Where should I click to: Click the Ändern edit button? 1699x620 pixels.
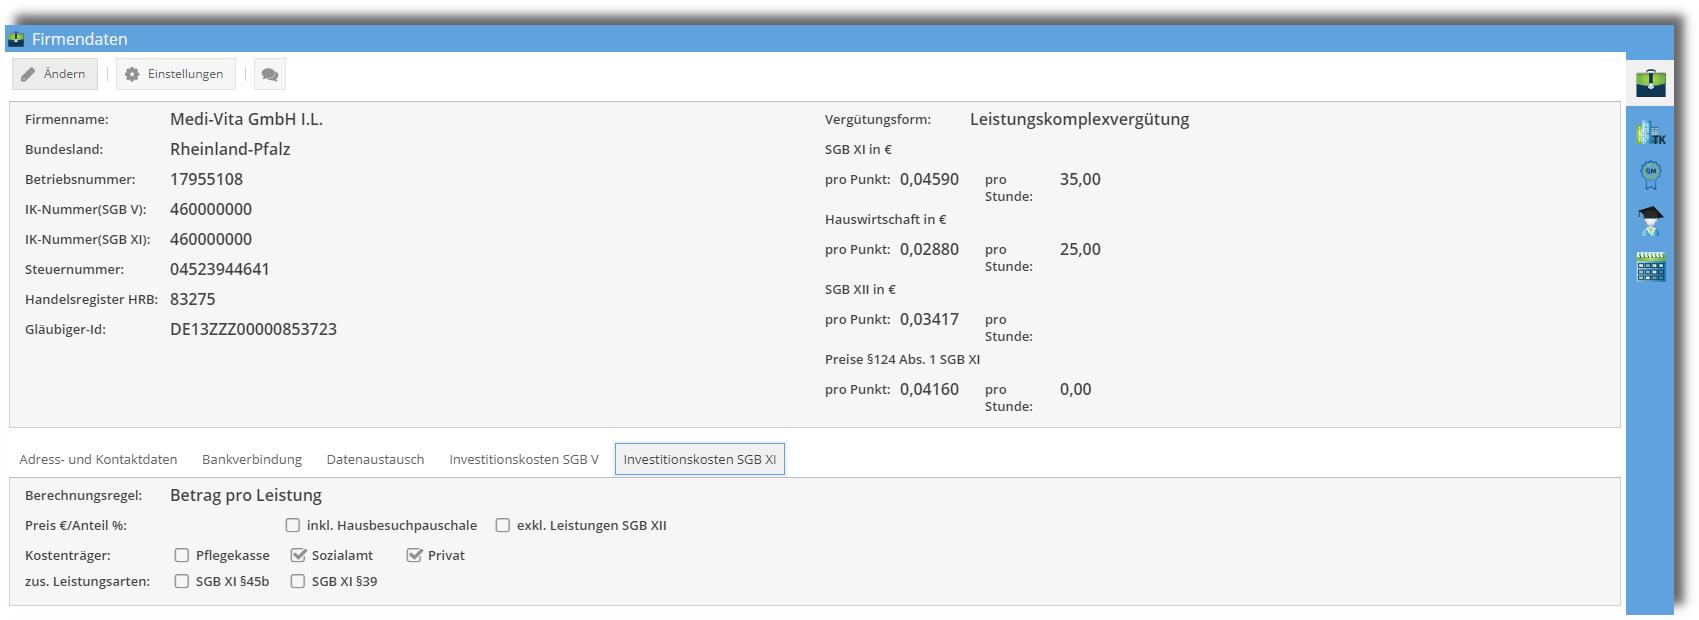point(55,74)
